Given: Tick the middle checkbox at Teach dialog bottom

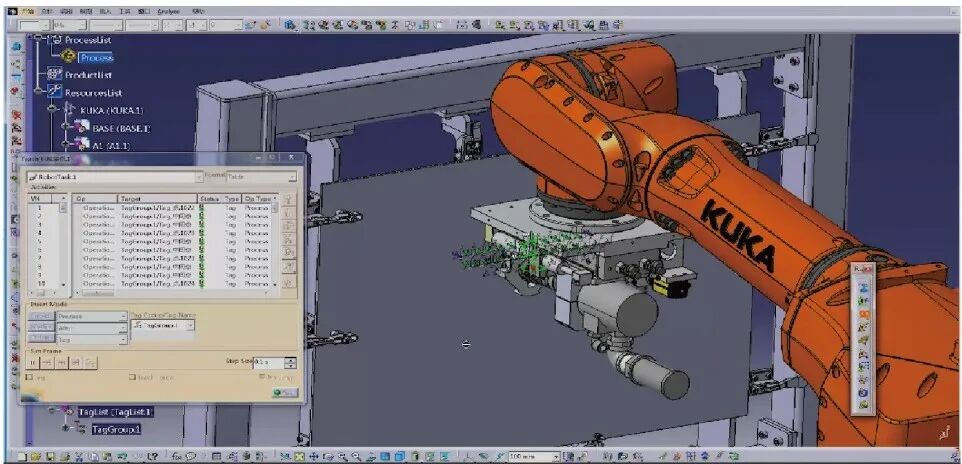Looking at the screenshot, I should coord(133,377).
